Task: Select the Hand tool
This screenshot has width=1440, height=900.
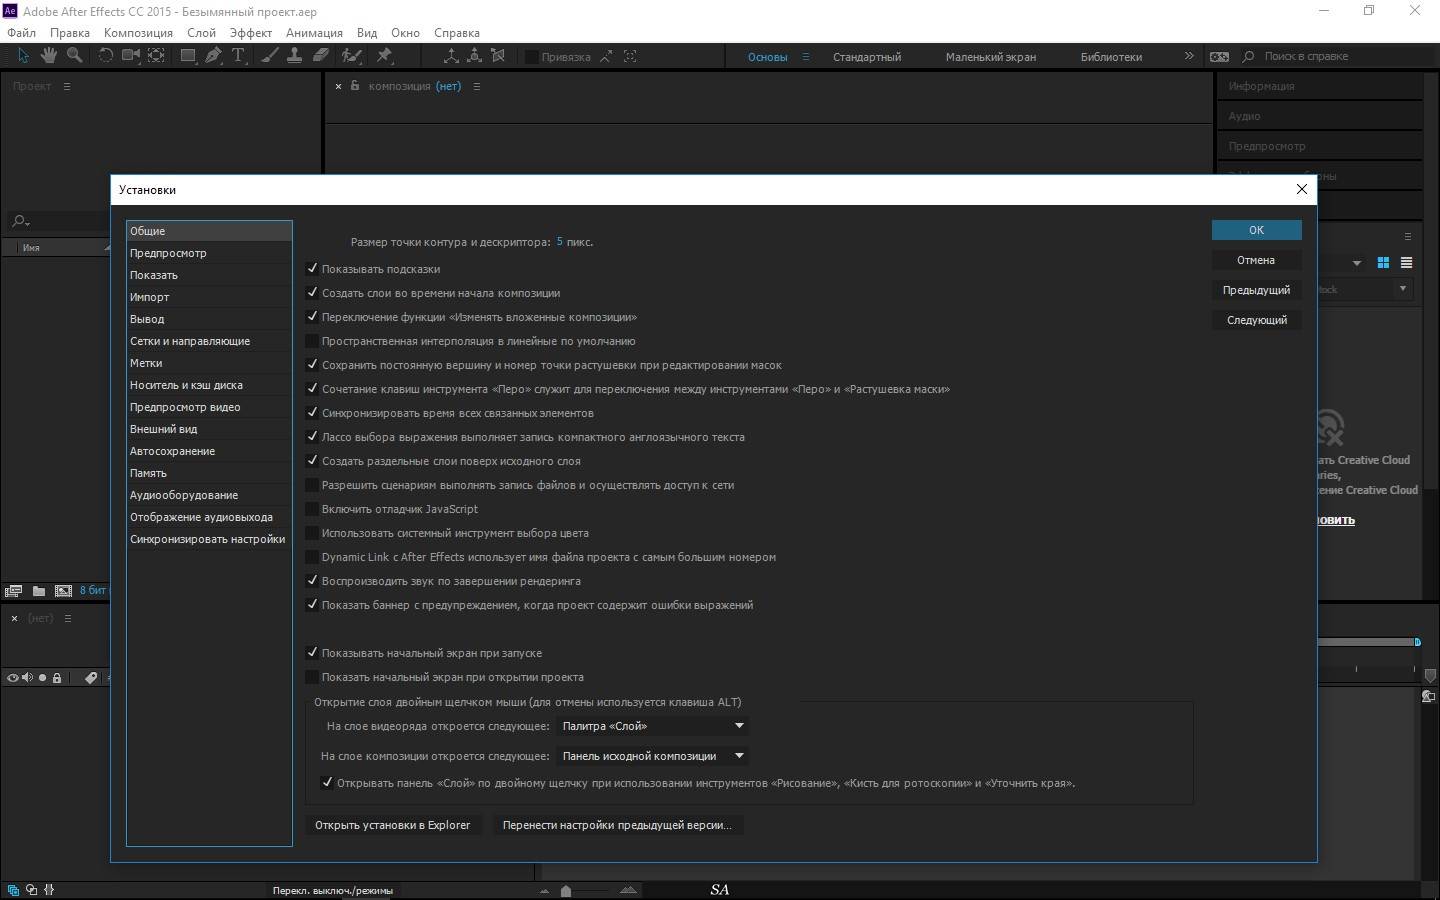Action: (x=48, y=56)
